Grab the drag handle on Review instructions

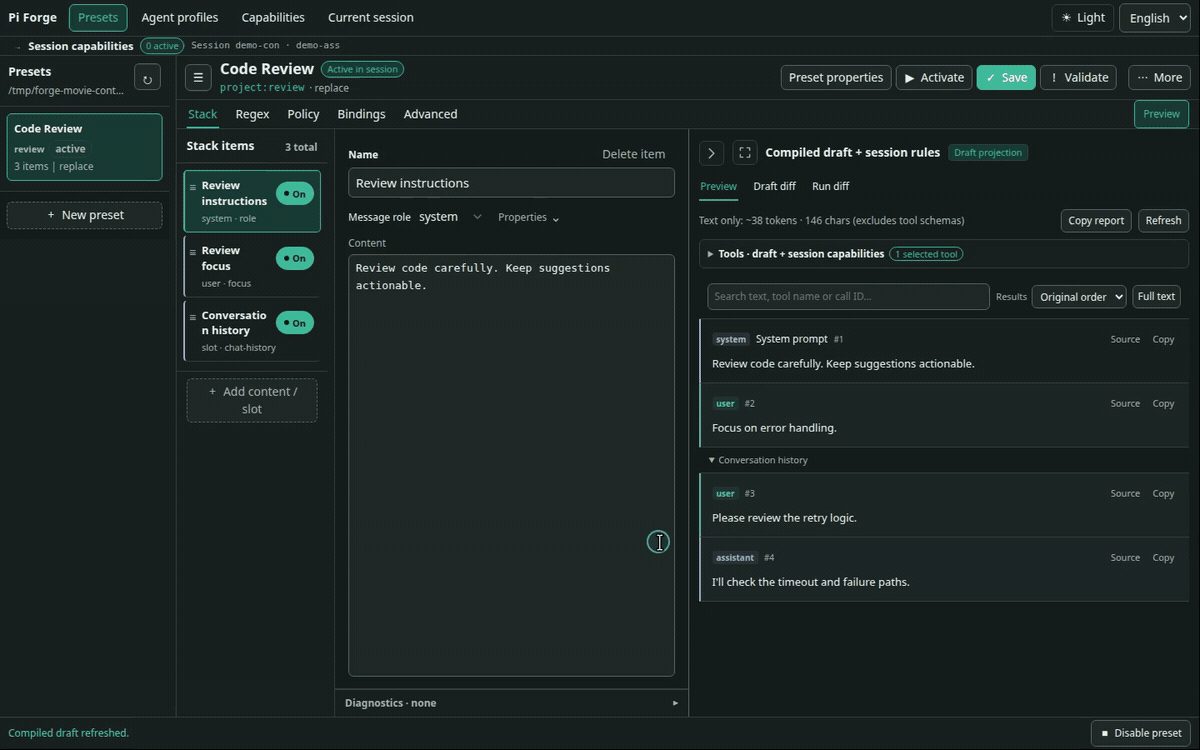(x=193, y=187)
